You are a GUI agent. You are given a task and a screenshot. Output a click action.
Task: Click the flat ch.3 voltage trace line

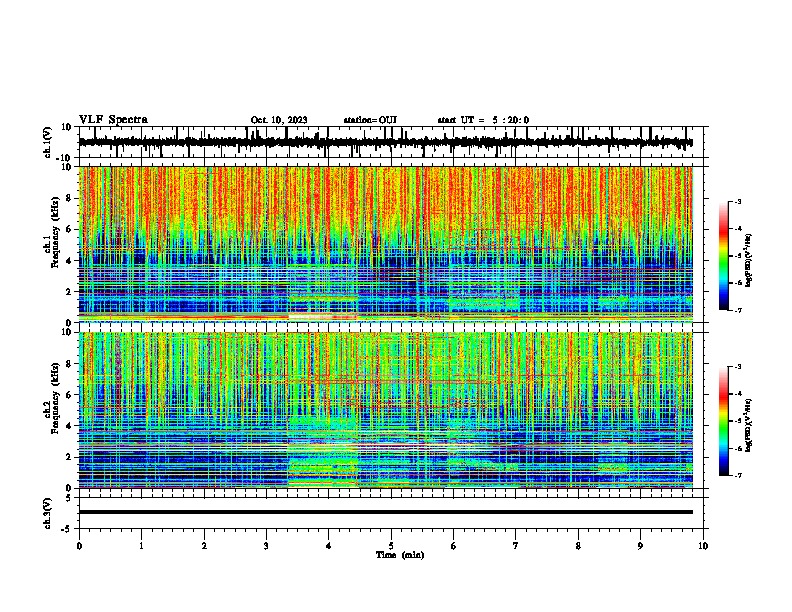coord(385,512)
